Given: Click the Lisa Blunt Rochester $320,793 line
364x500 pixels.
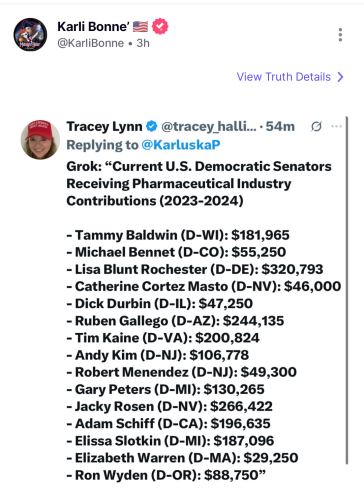Looking at the screenshot, I should 195,269.
